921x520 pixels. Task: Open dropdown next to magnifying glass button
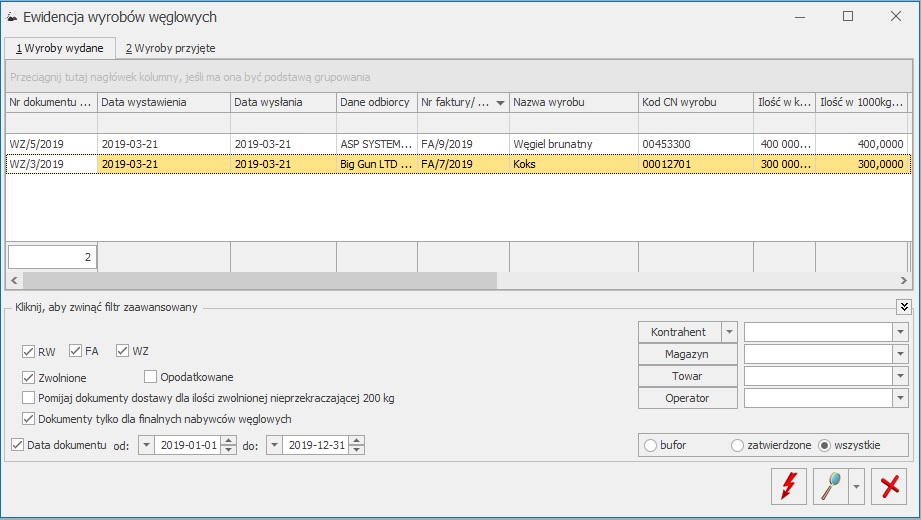(856, 487)
